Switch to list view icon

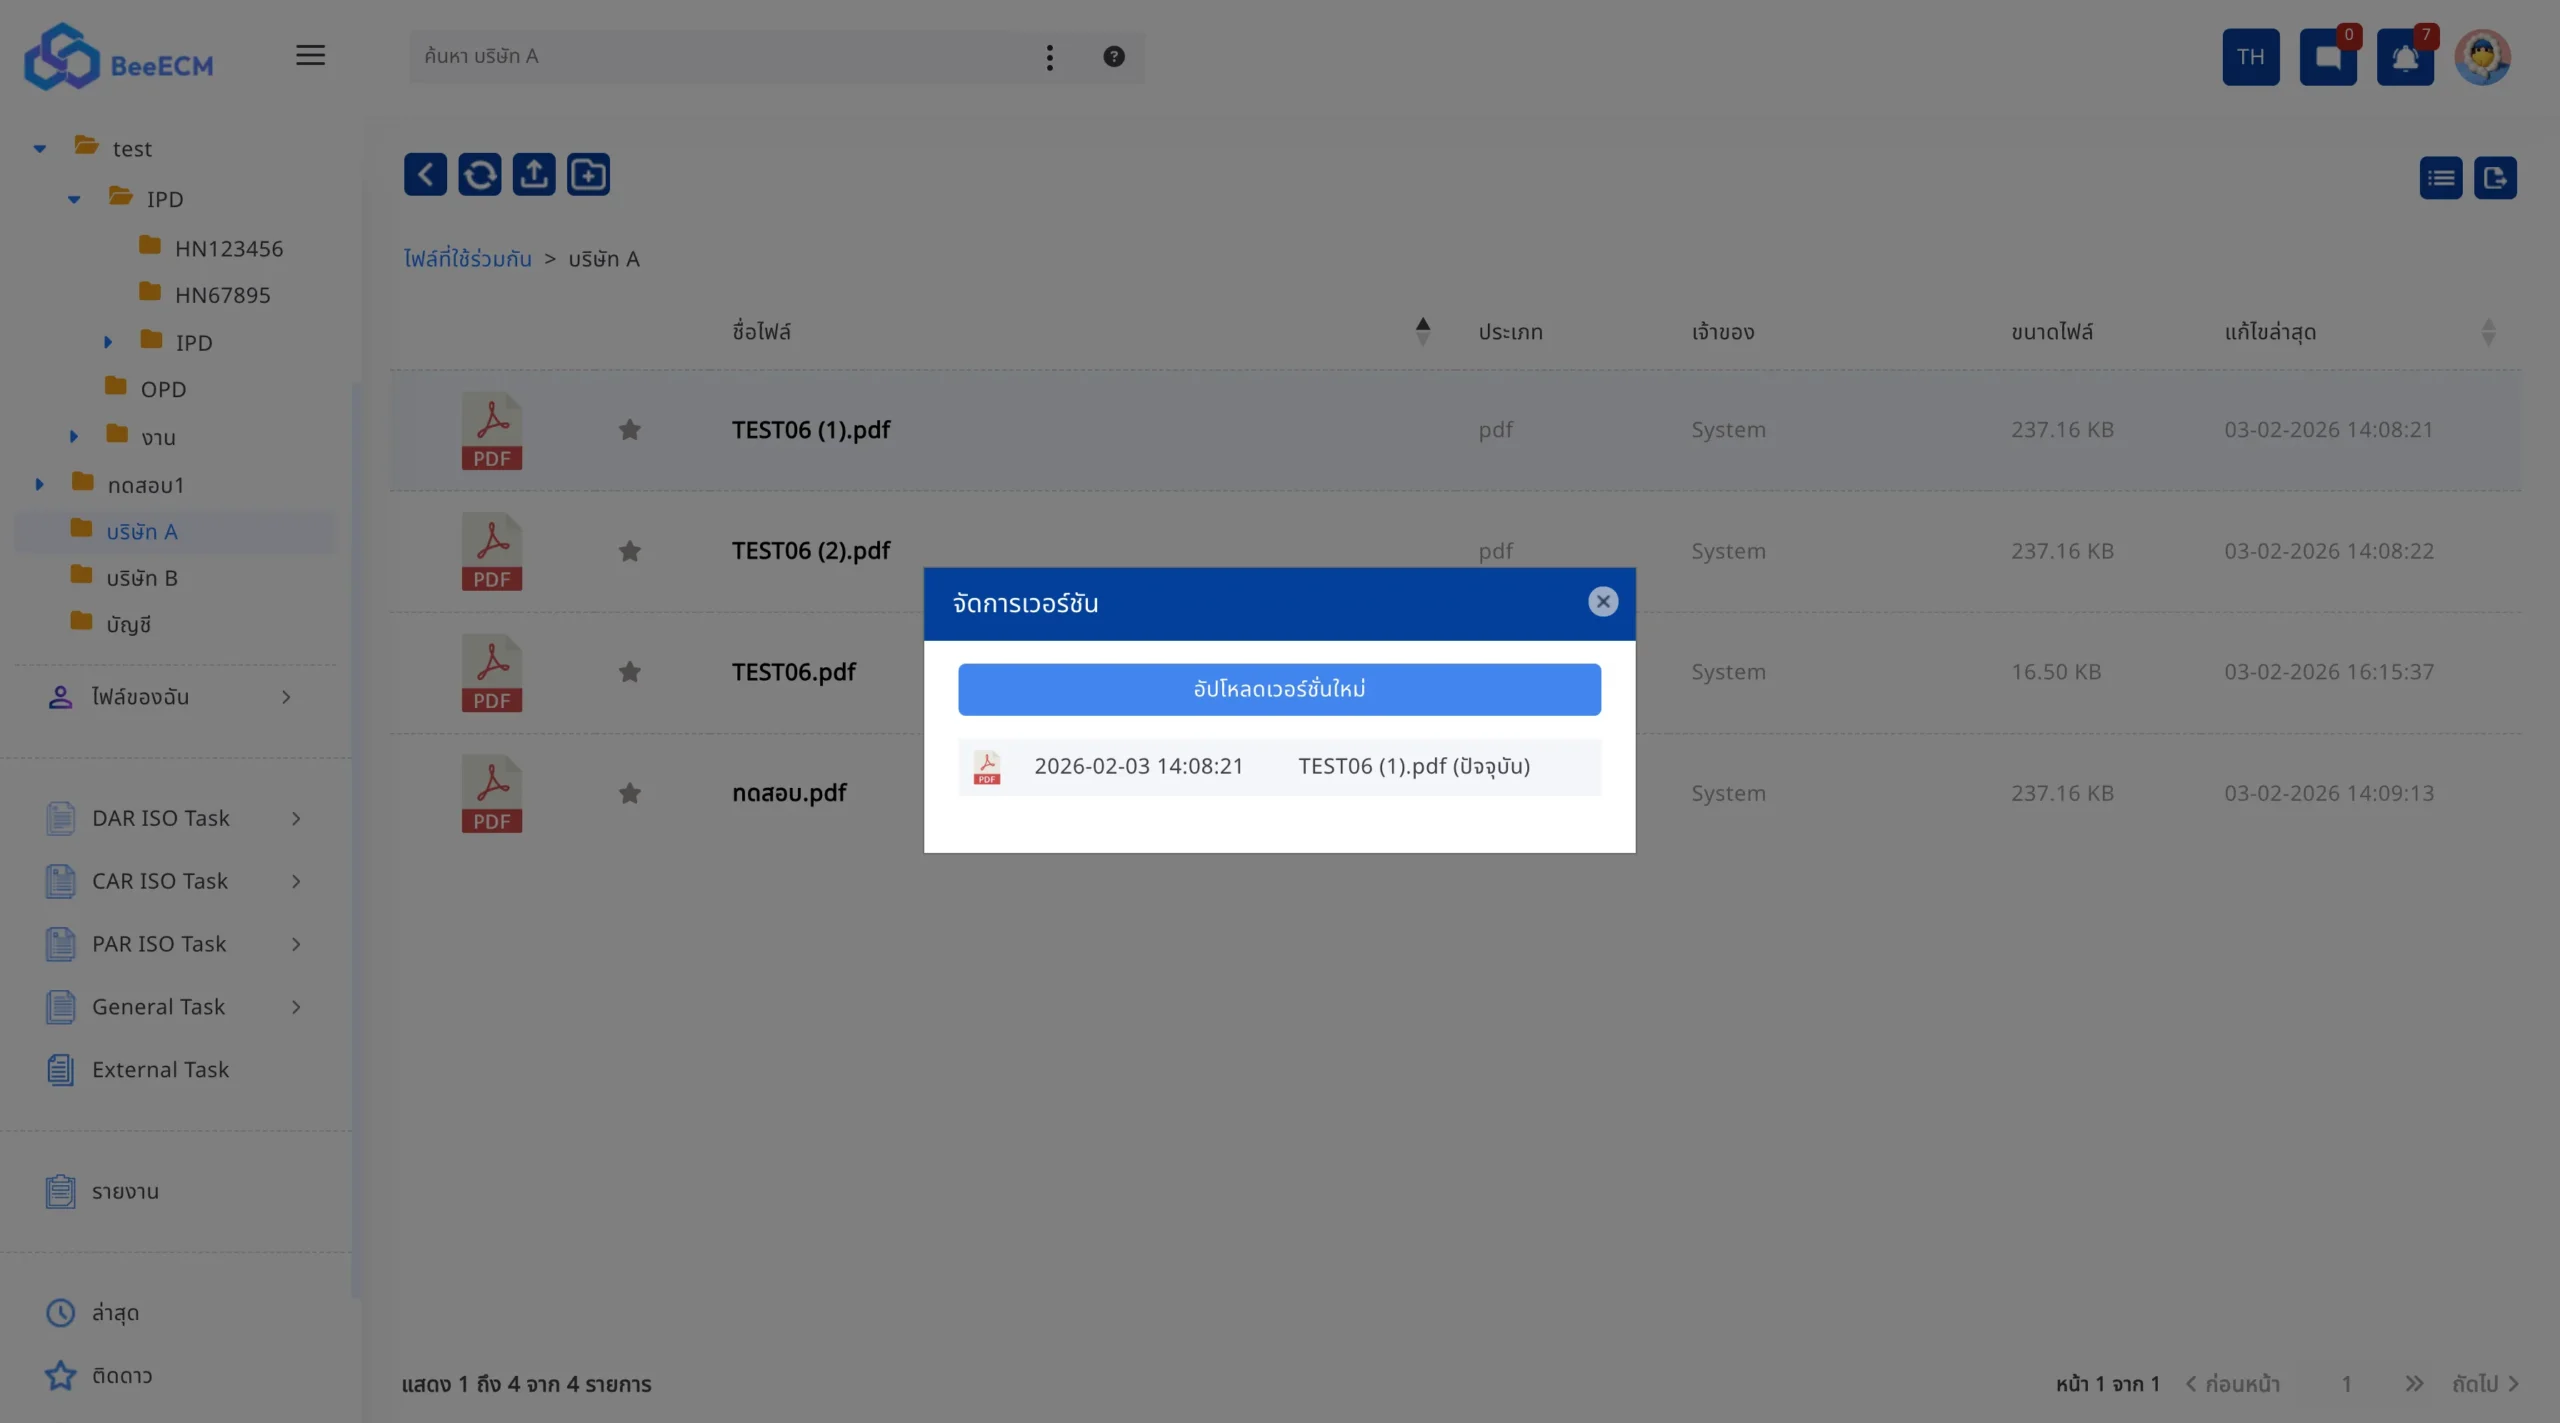[x=2440, y=178]
